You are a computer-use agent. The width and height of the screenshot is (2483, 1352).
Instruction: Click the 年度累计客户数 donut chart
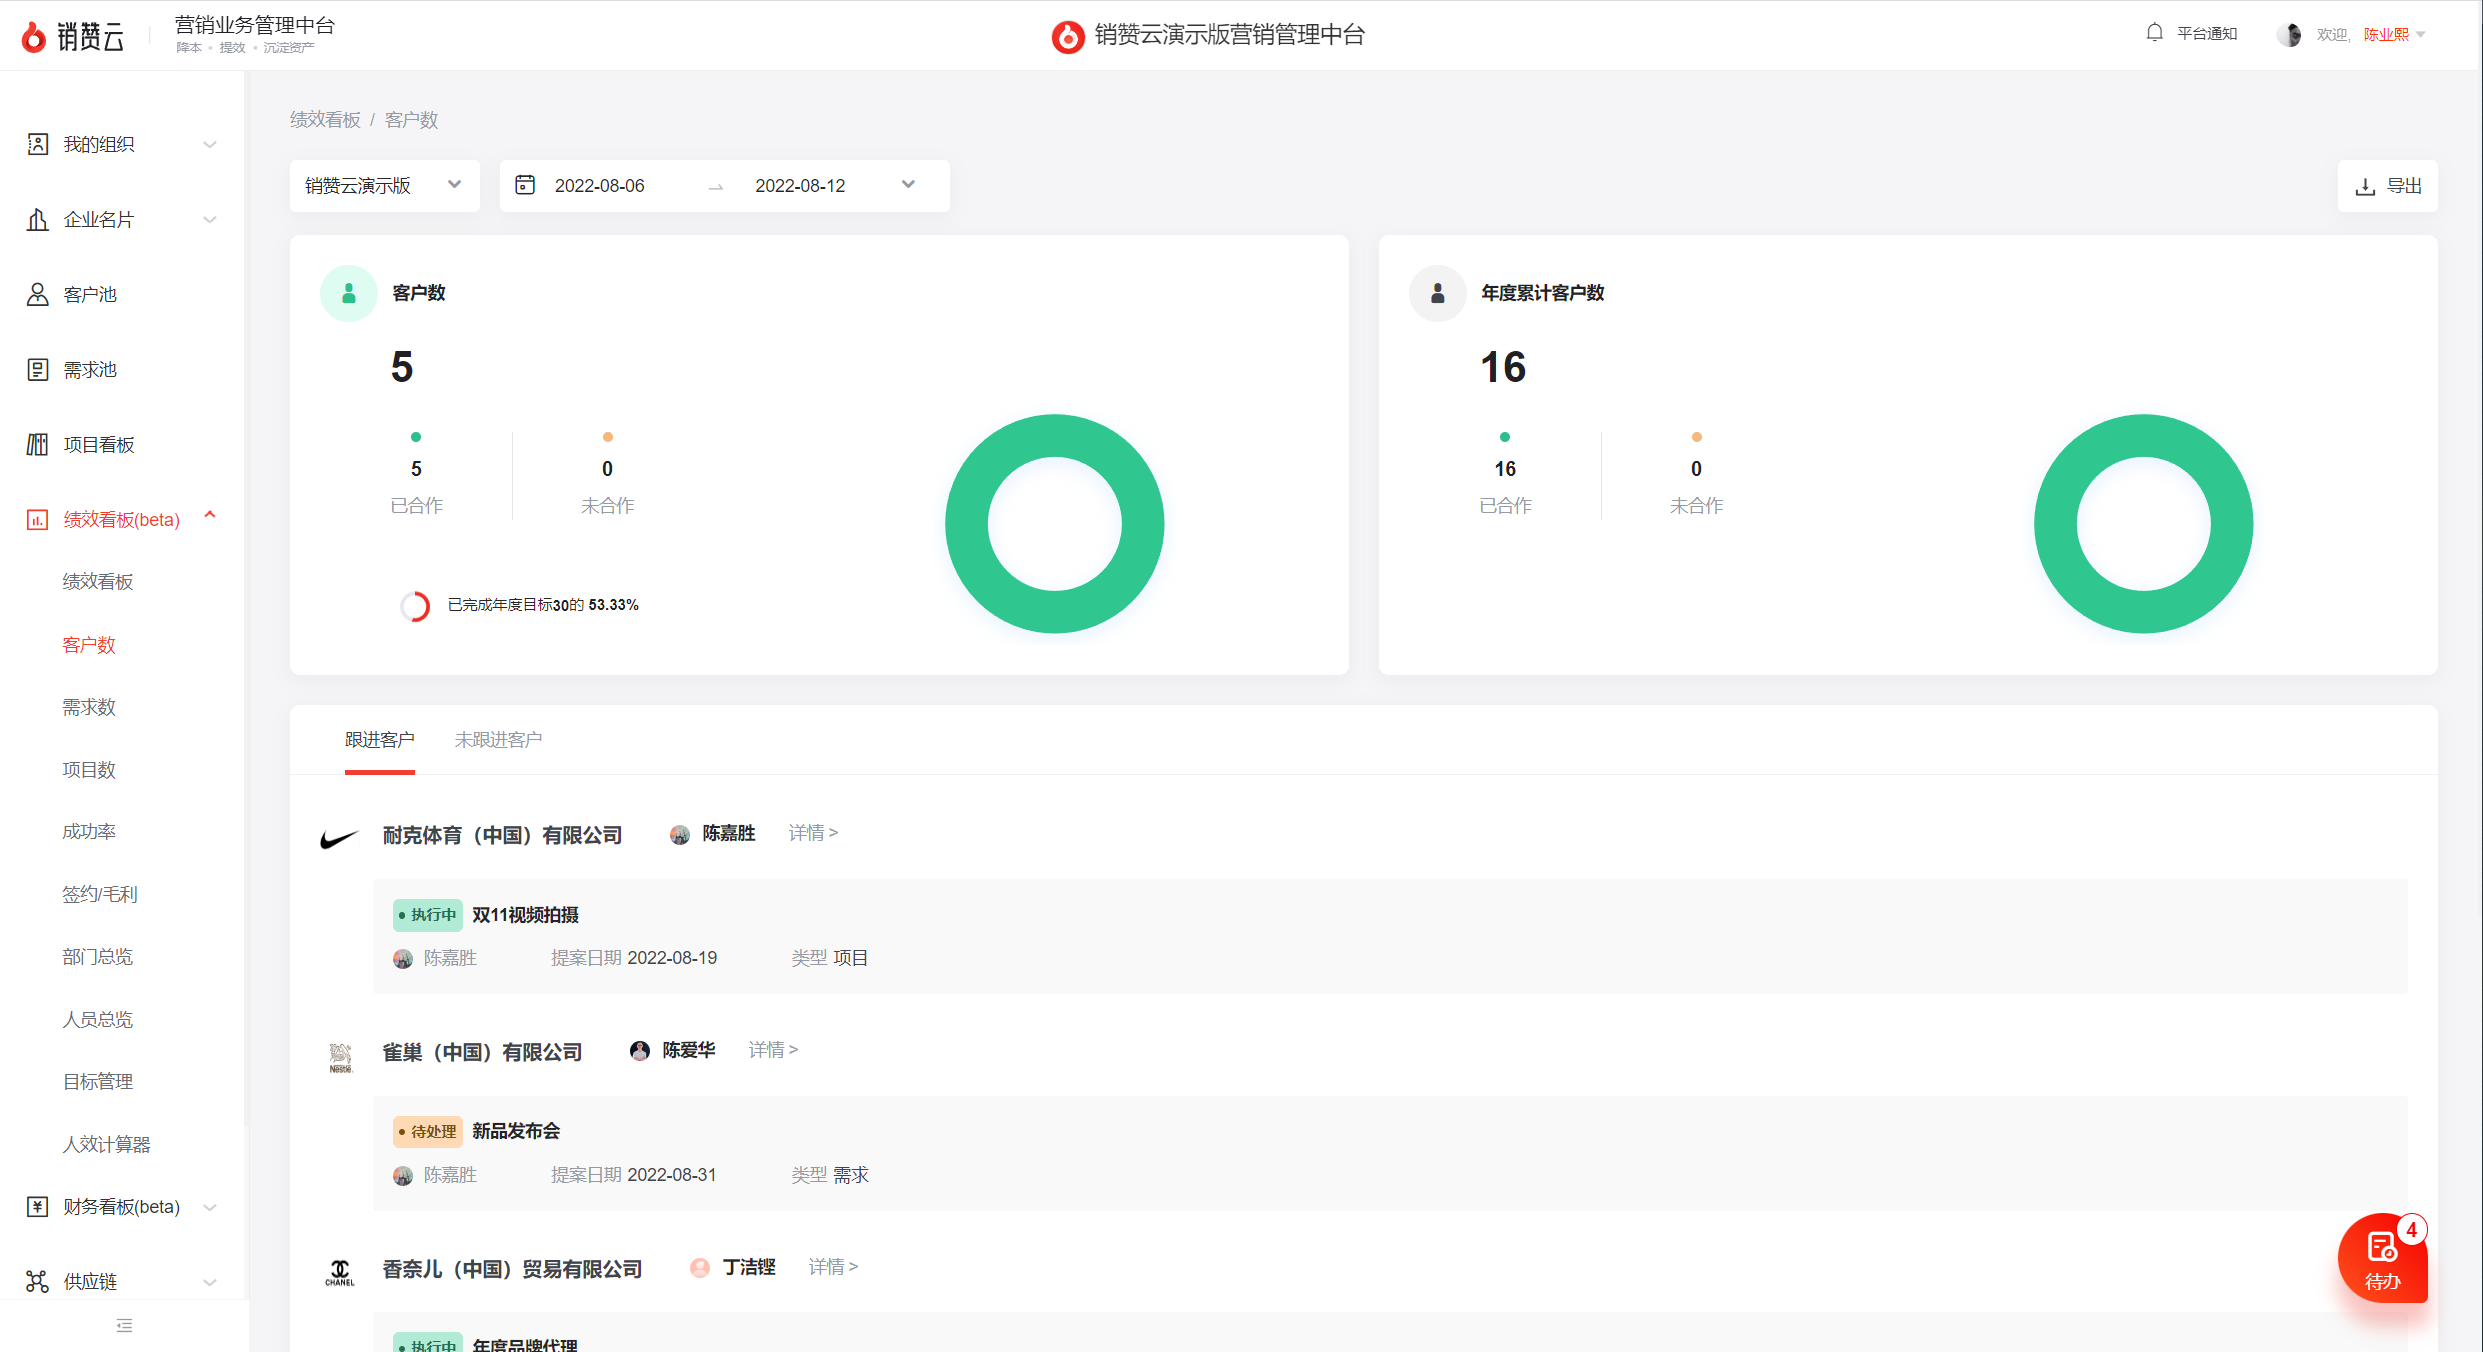coord(2144,523)
